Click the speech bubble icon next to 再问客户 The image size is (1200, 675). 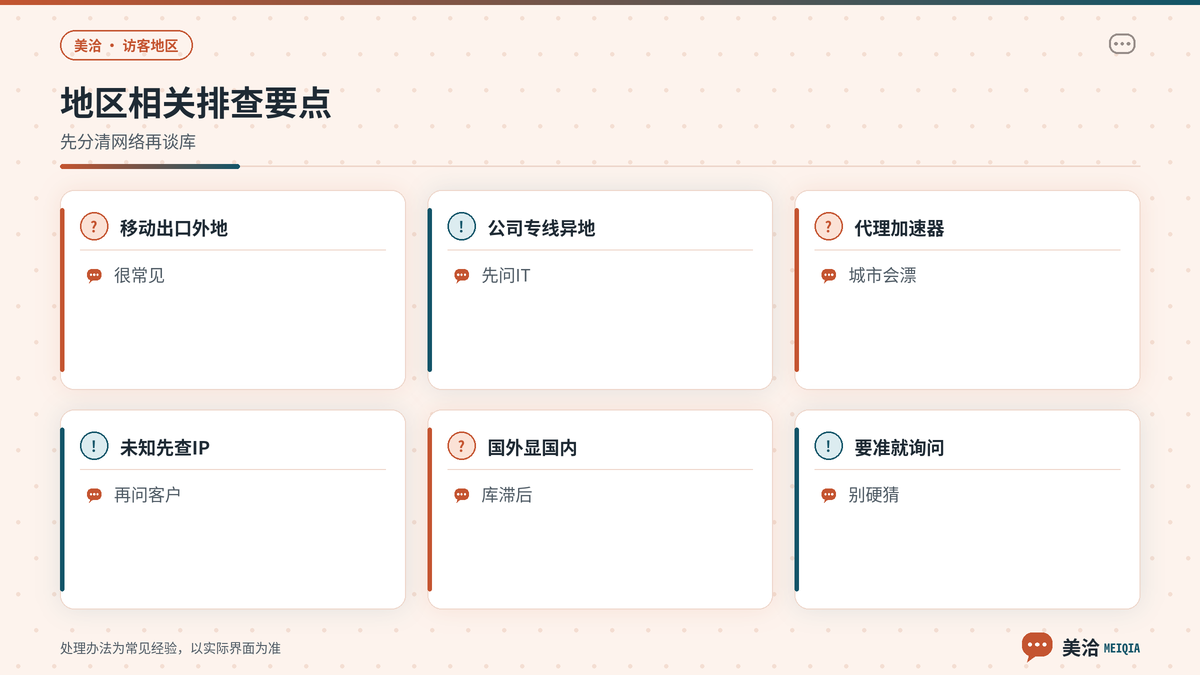[94, 495]
